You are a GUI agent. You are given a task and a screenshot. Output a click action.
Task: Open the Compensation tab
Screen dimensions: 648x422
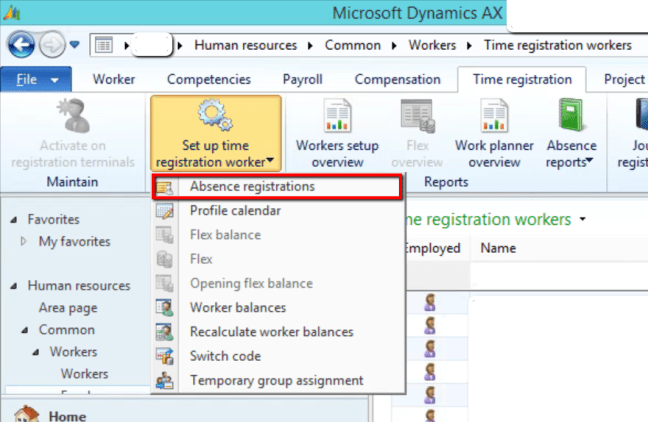397,79
